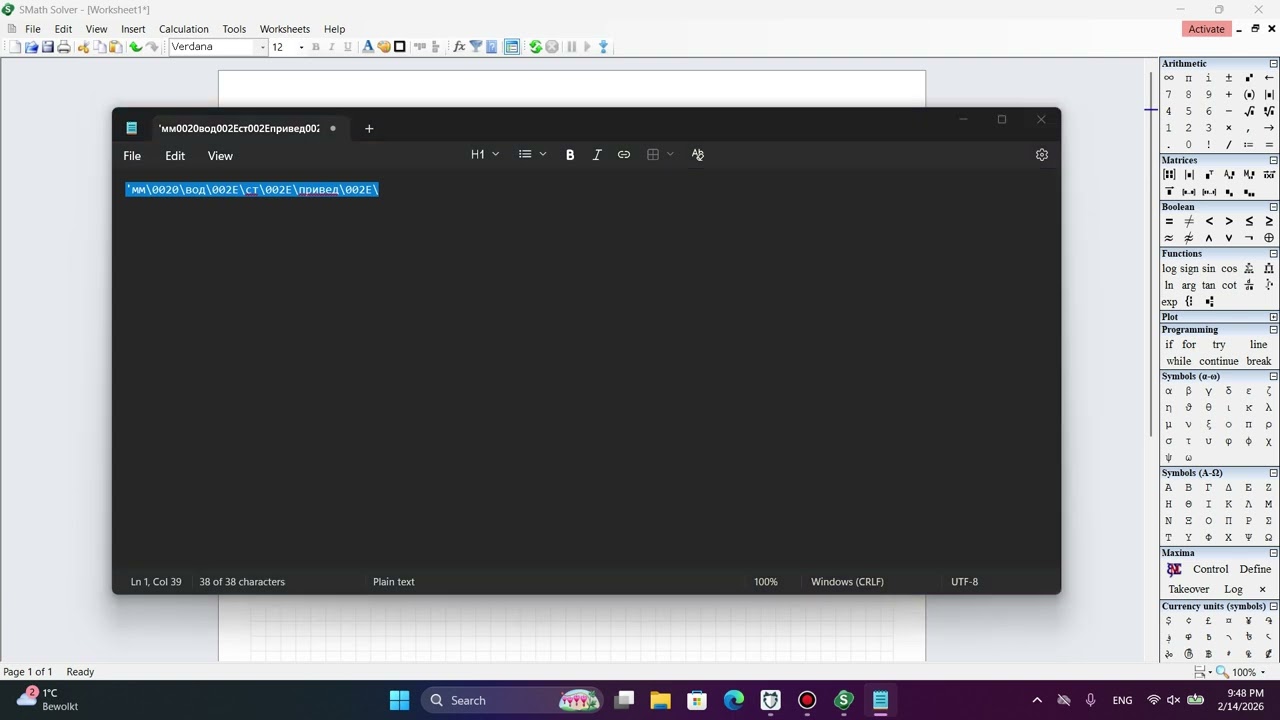Insert the XOR circled-plus symbol from Boolean panel
This screenshot has height=720, width=1280.
[x=1269, y=238]
